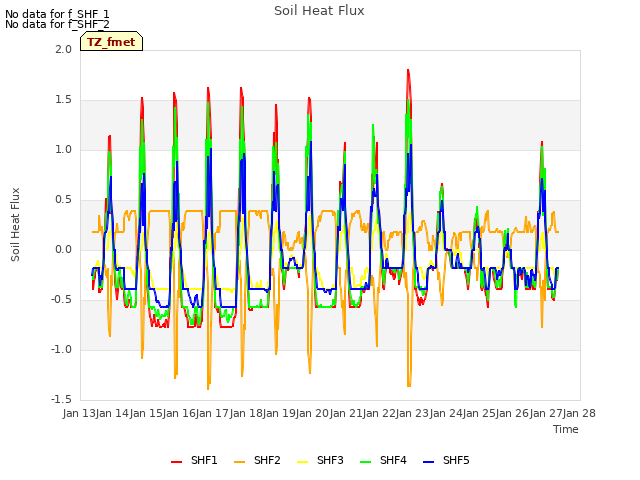Click the Jan 23 x-axis tick label

(413, 413)
